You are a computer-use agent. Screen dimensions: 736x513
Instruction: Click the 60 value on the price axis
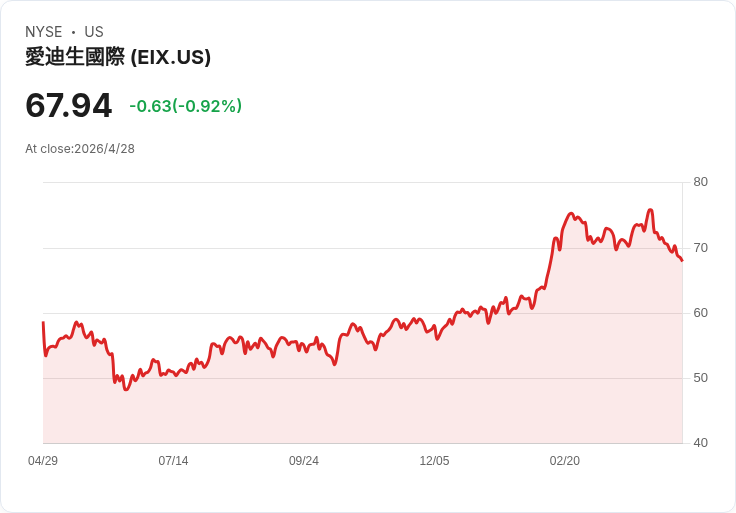[x=701, y=313]
